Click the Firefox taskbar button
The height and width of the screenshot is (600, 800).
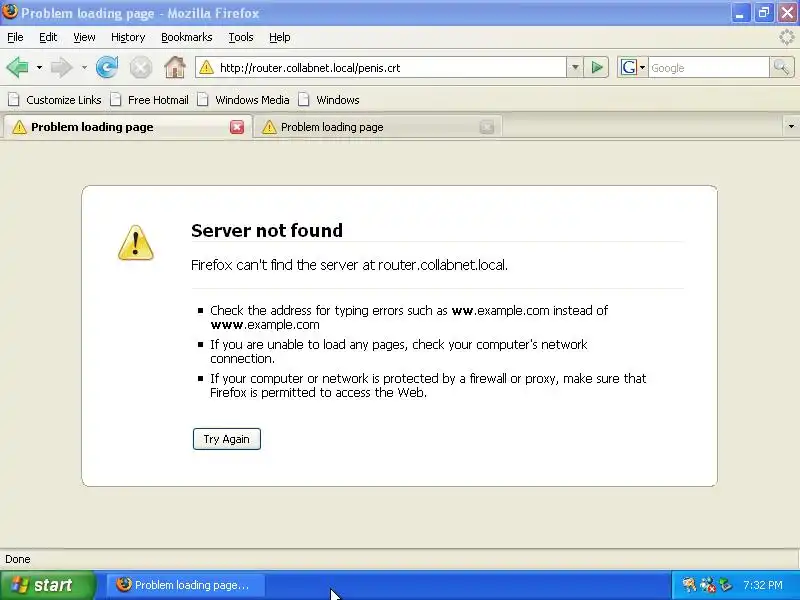tap(186, 585)
